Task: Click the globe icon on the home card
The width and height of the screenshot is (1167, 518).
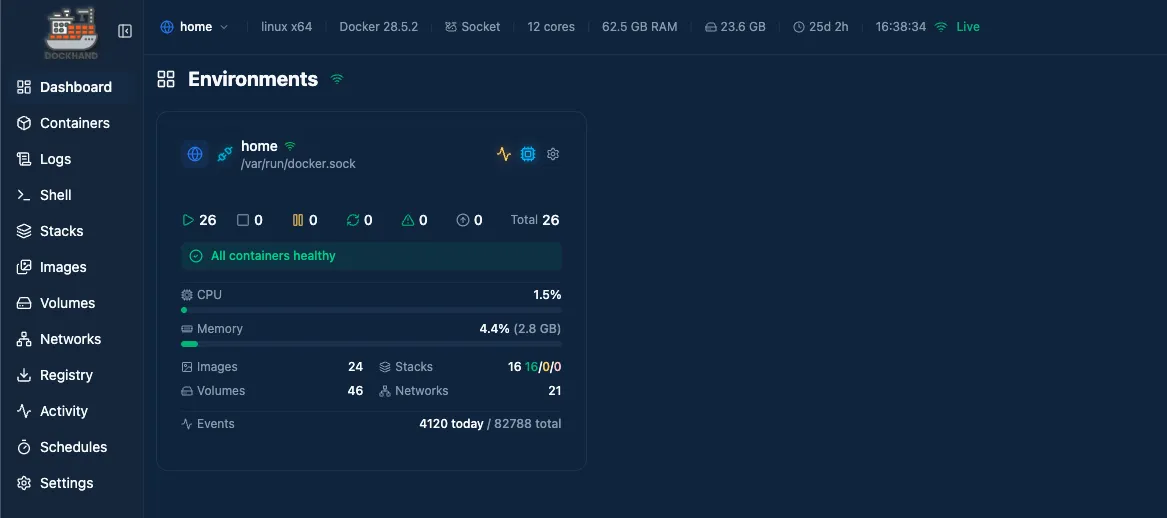Action: point(195,154)
